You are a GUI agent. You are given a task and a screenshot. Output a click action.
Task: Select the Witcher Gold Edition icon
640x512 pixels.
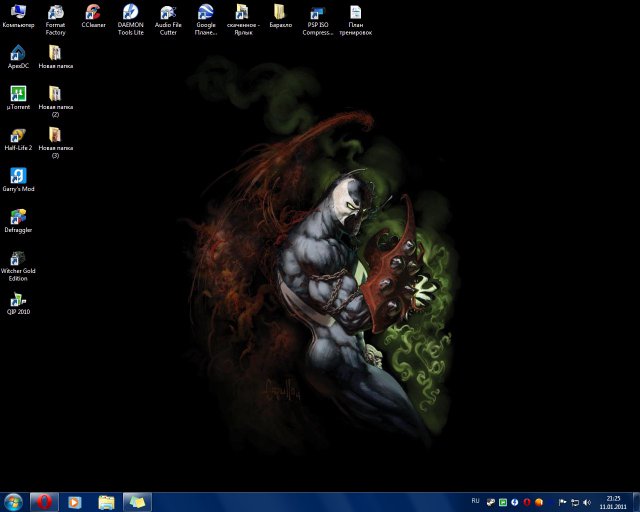(x=18, y=258)
